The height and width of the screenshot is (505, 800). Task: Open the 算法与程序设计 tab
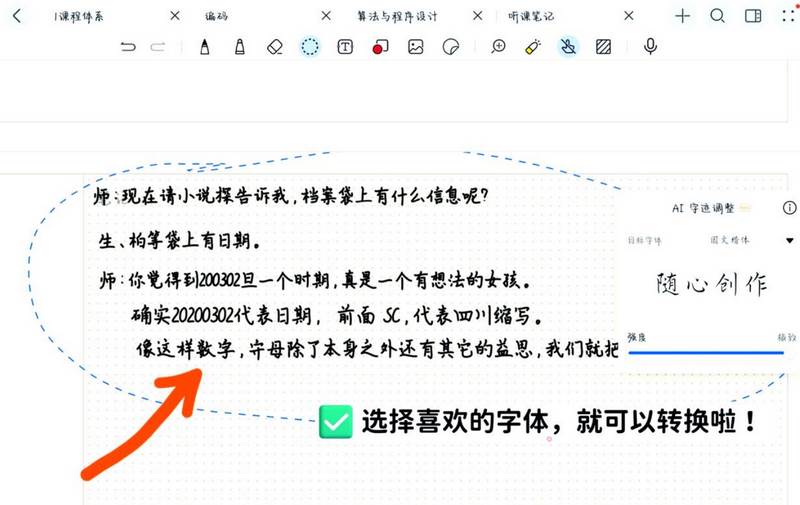point(397,16)
